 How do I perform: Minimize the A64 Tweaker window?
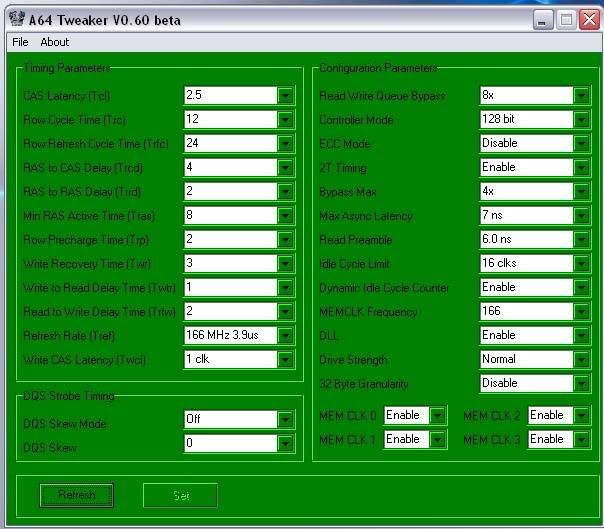click(543, 20)
